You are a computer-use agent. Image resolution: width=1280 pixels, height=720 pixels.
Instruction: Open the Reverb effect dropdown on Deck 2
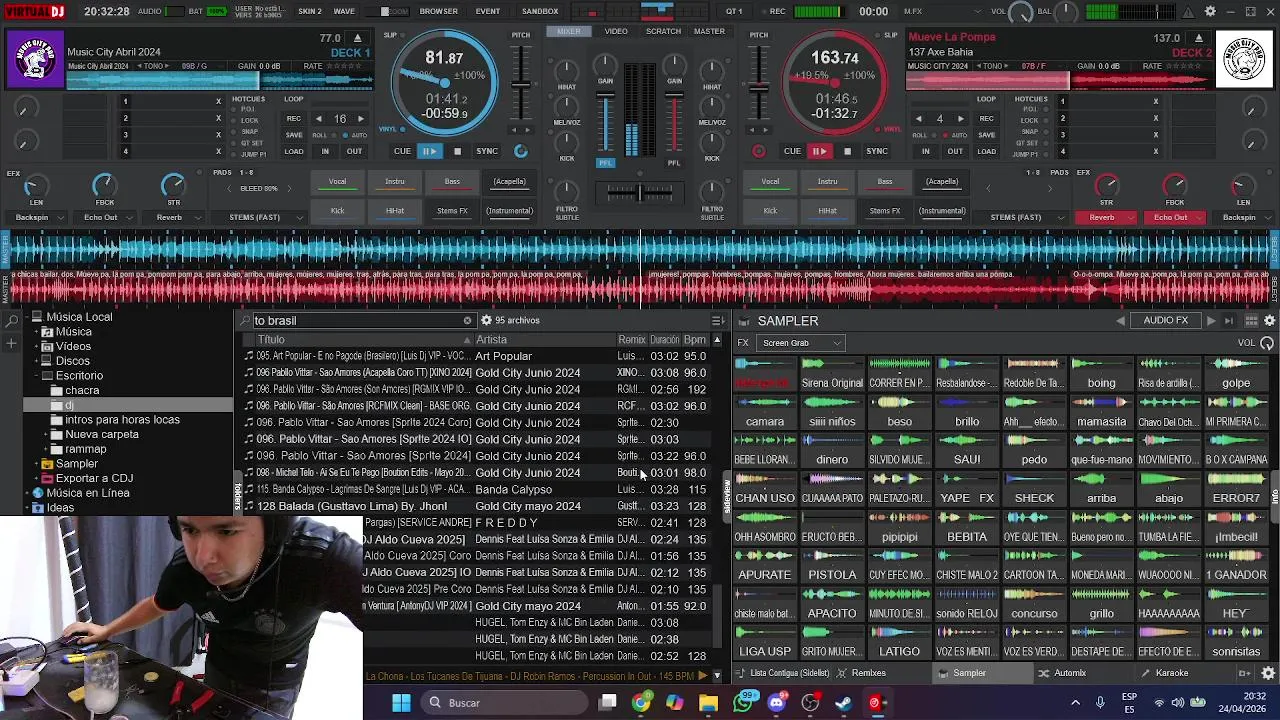click(1105, 217)
